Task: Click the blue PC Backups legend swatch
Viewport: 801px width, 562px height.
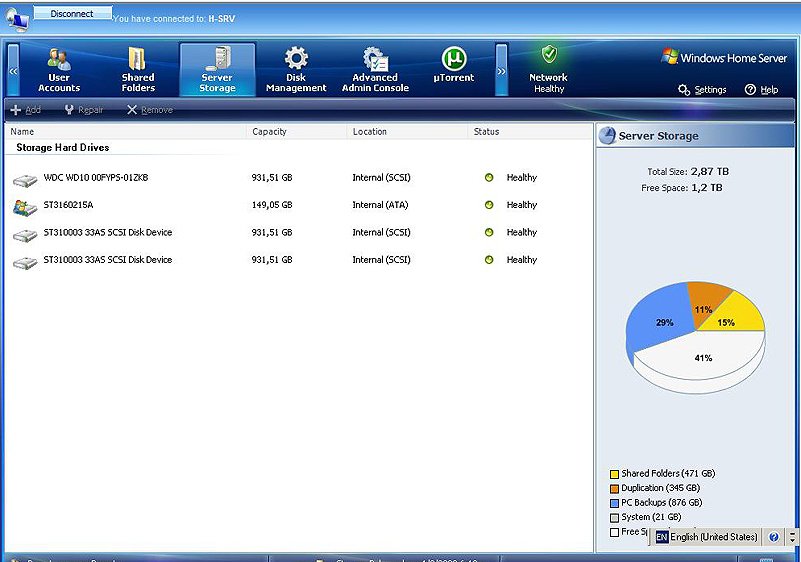Action: click(x=614, y=503)
